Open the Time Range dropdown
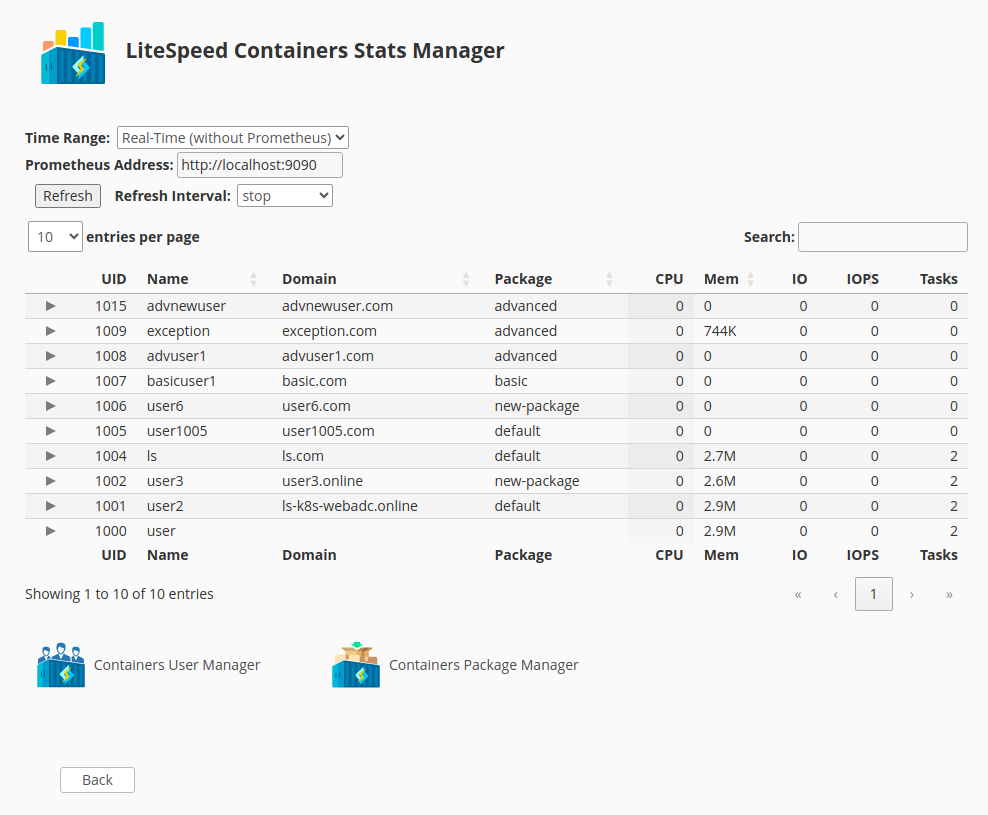The height and width of the screenshot is (815, 988). click(232, 138)
